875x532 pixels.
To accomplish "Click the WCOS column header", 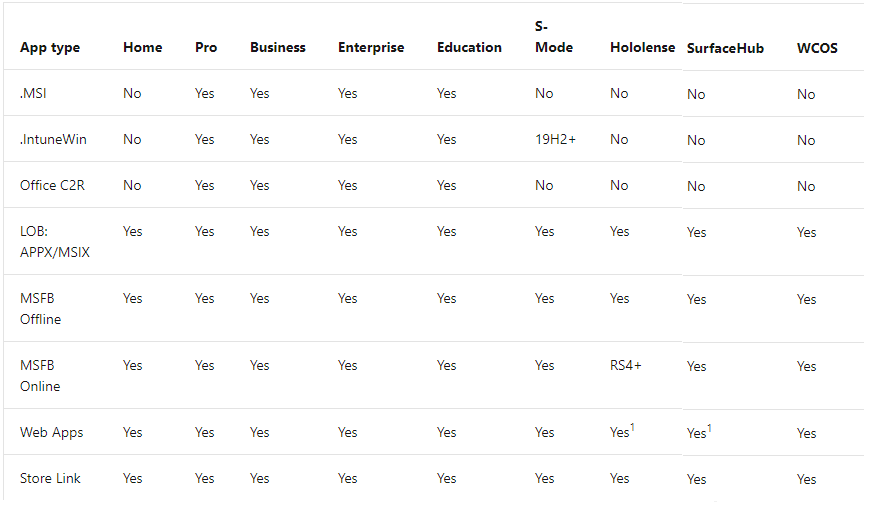I will 817,49.
